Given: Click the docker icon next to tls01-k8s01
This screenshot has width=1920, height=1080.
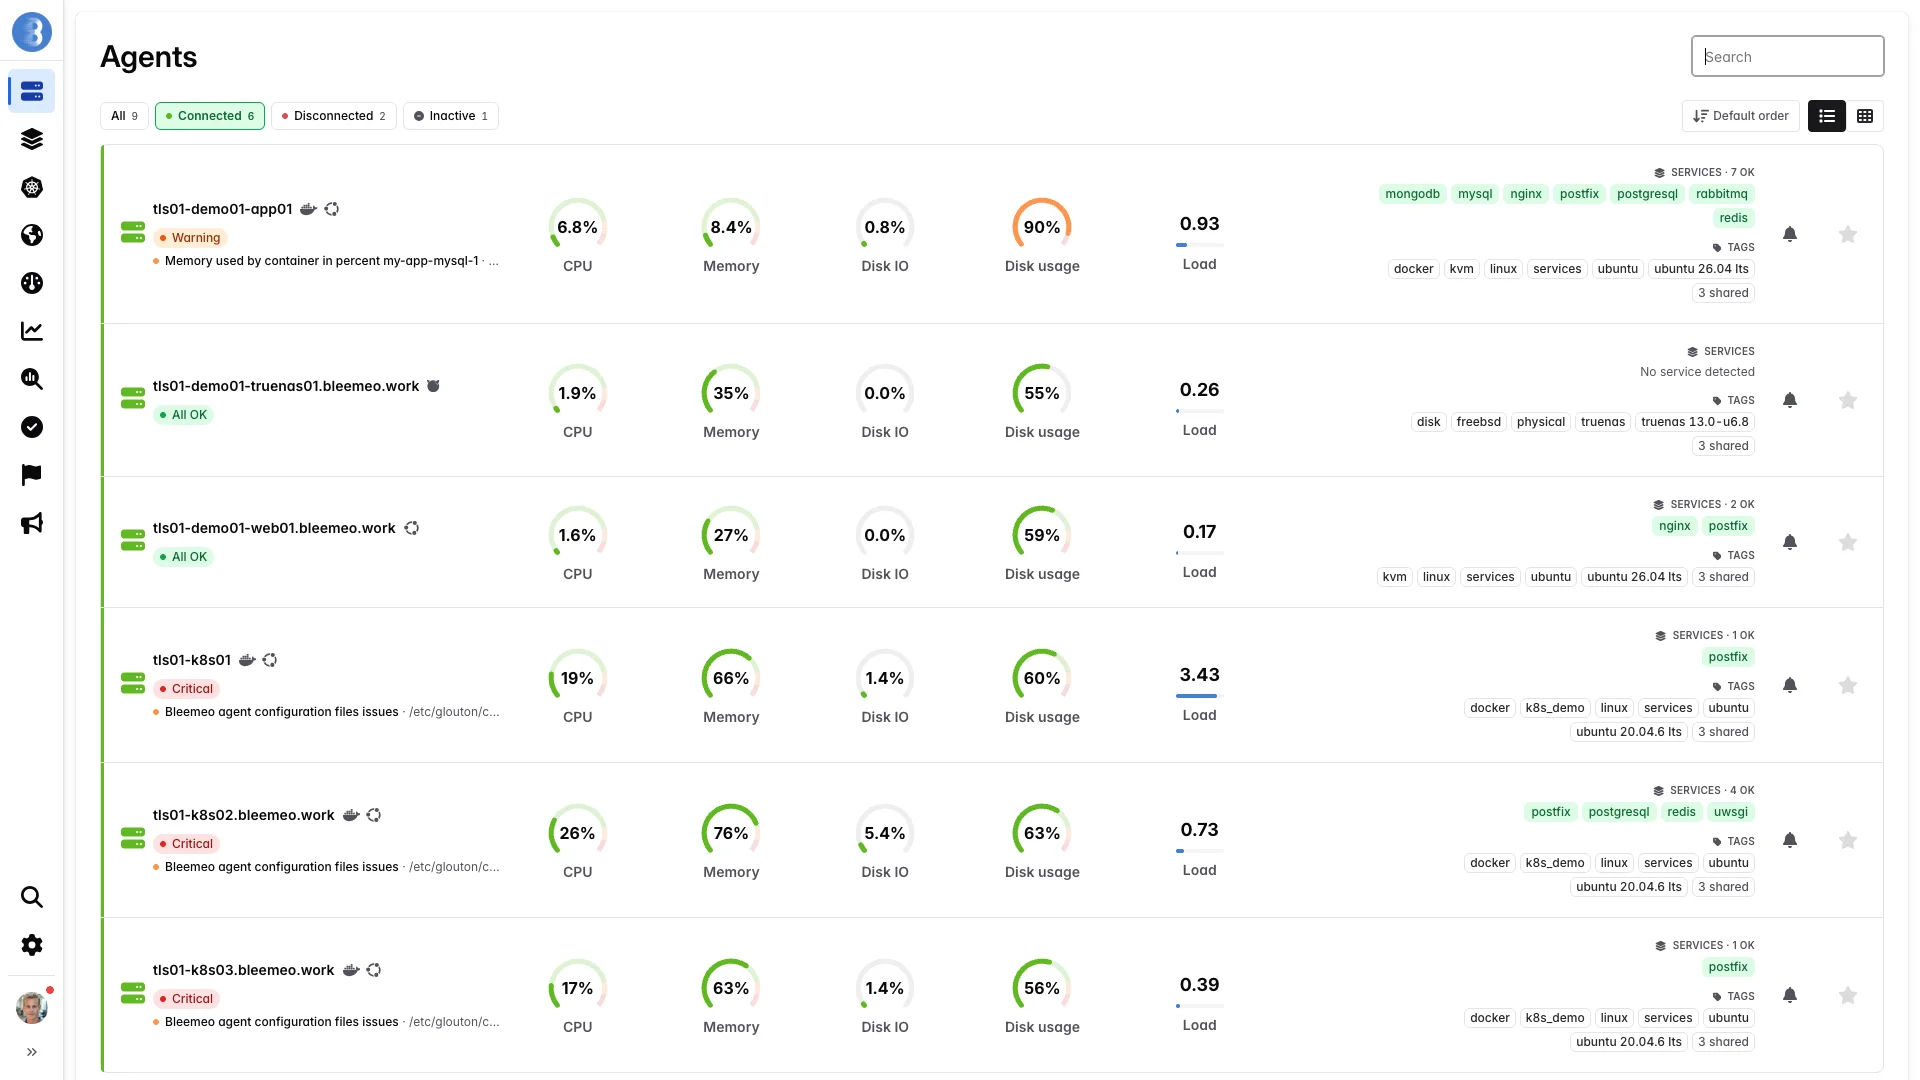Looking at the screenshot, I should pos(247,660).
